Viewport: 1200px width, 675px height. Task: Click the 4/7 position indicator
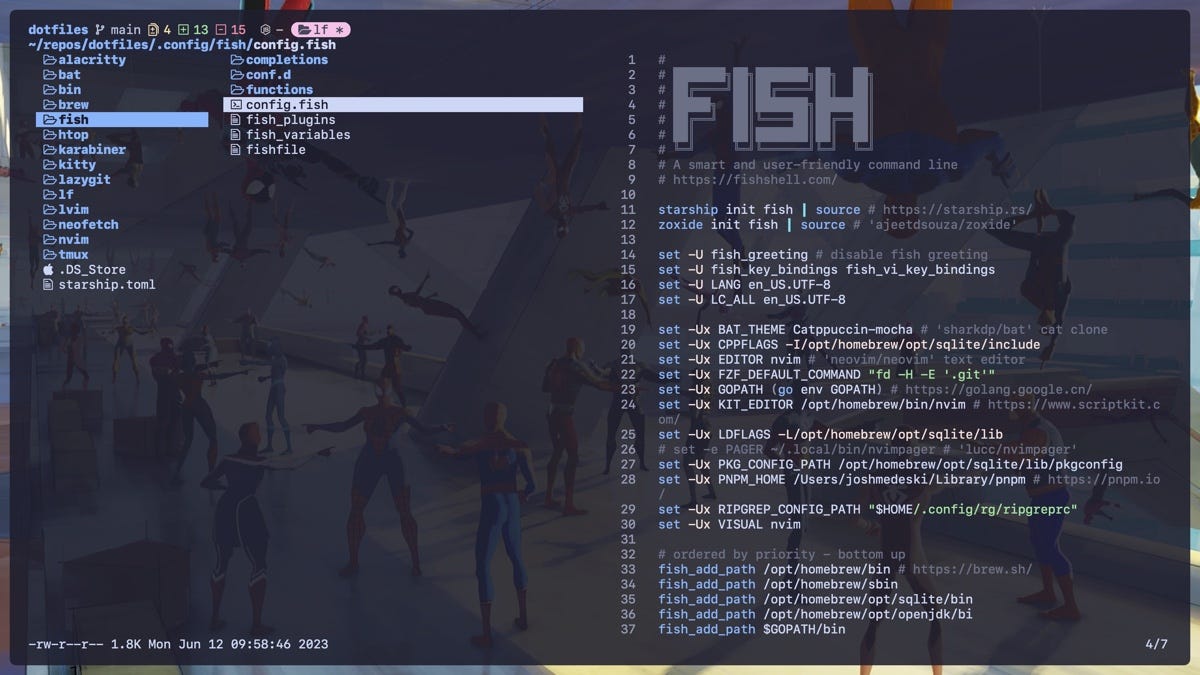(x=1156, y=644)
